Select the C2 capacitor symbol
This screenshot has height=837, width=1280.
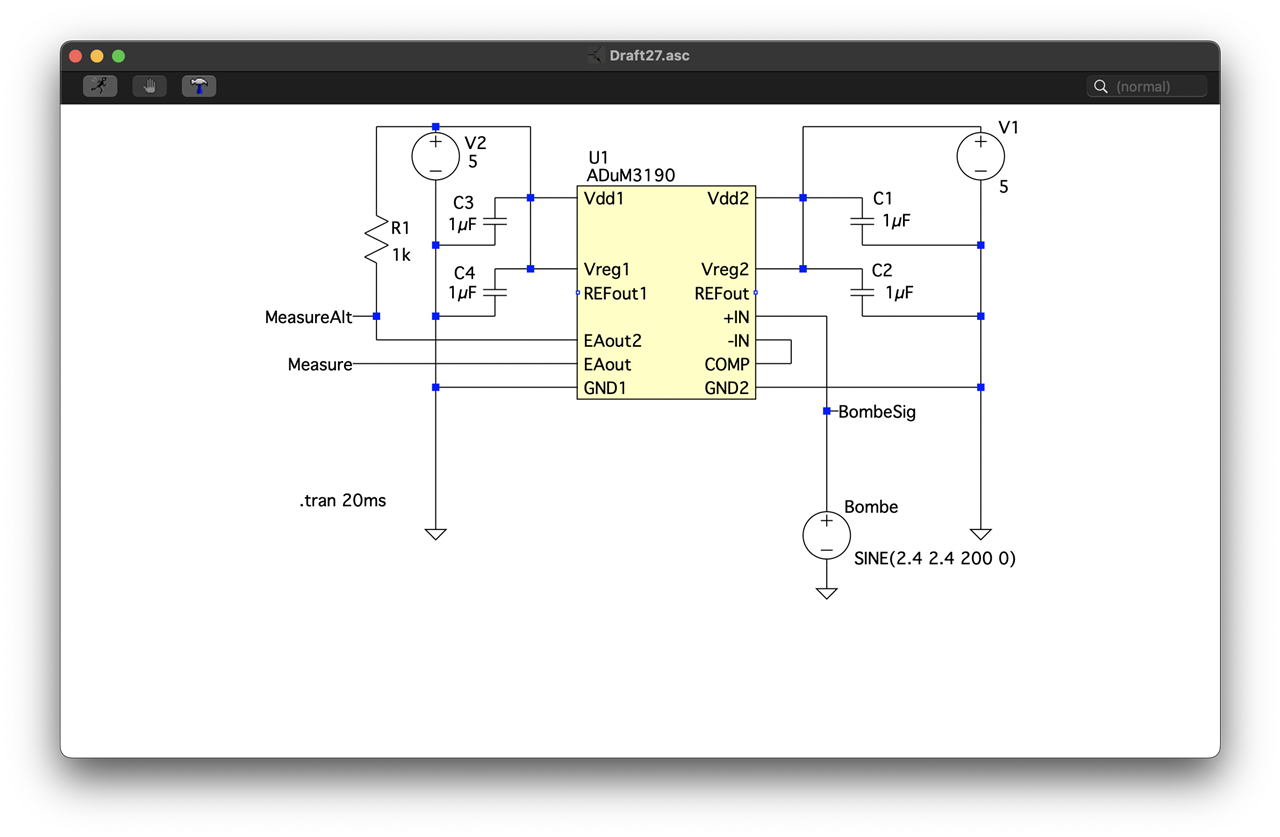pos(862,293)
